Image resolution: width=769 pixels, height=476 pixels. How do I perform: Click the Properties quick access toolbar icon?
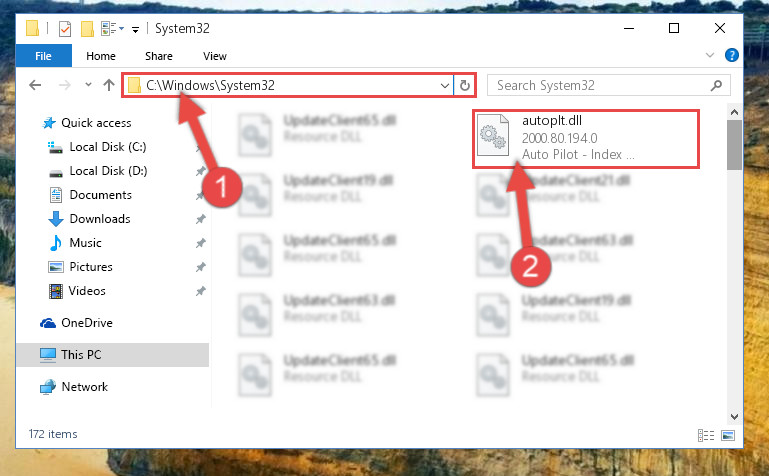coord(65,28)
